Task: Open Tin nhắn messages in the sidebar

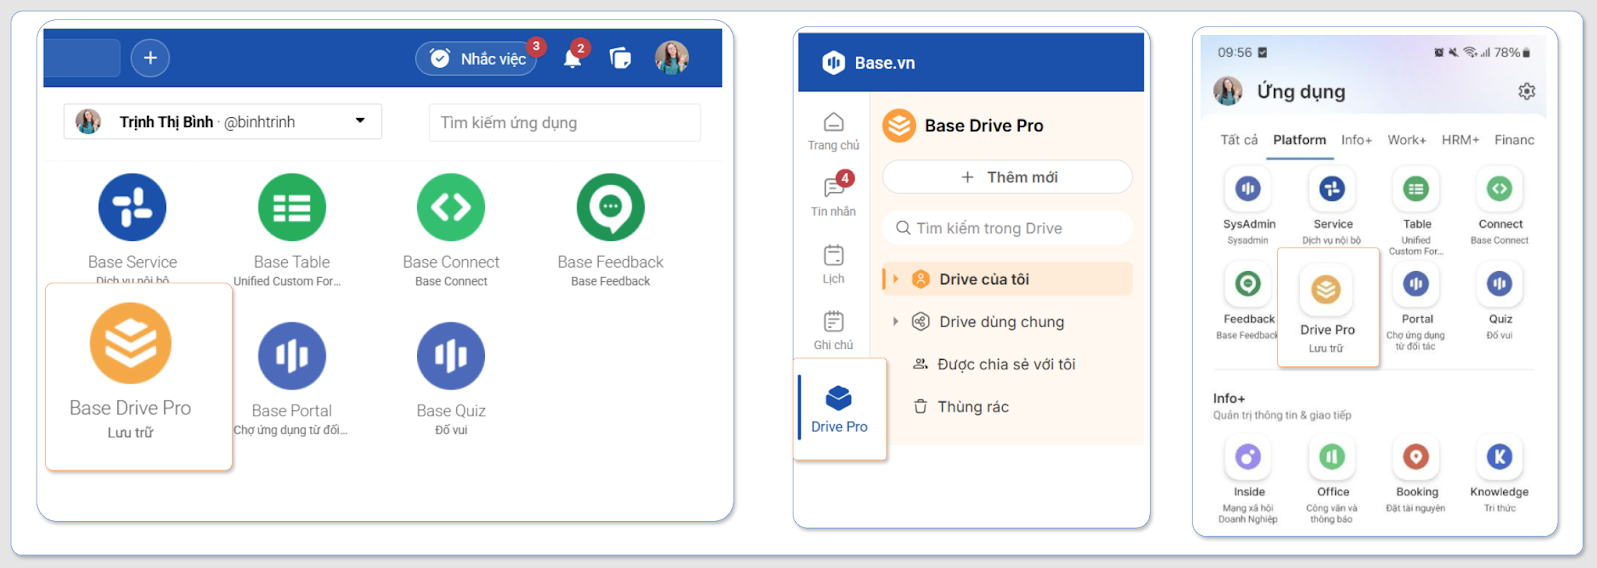Action: pyautogui.click(x=834, y=195)
